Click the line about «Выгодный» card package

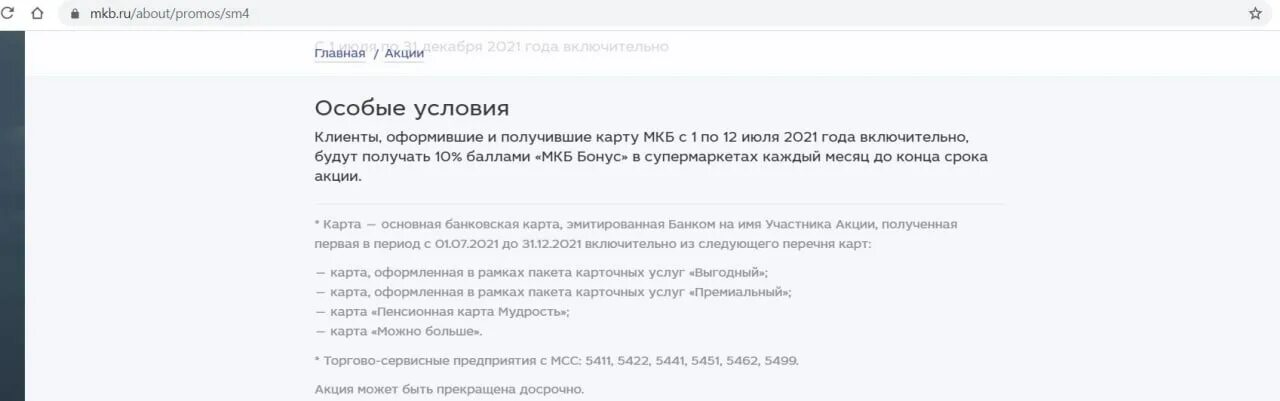541,272
